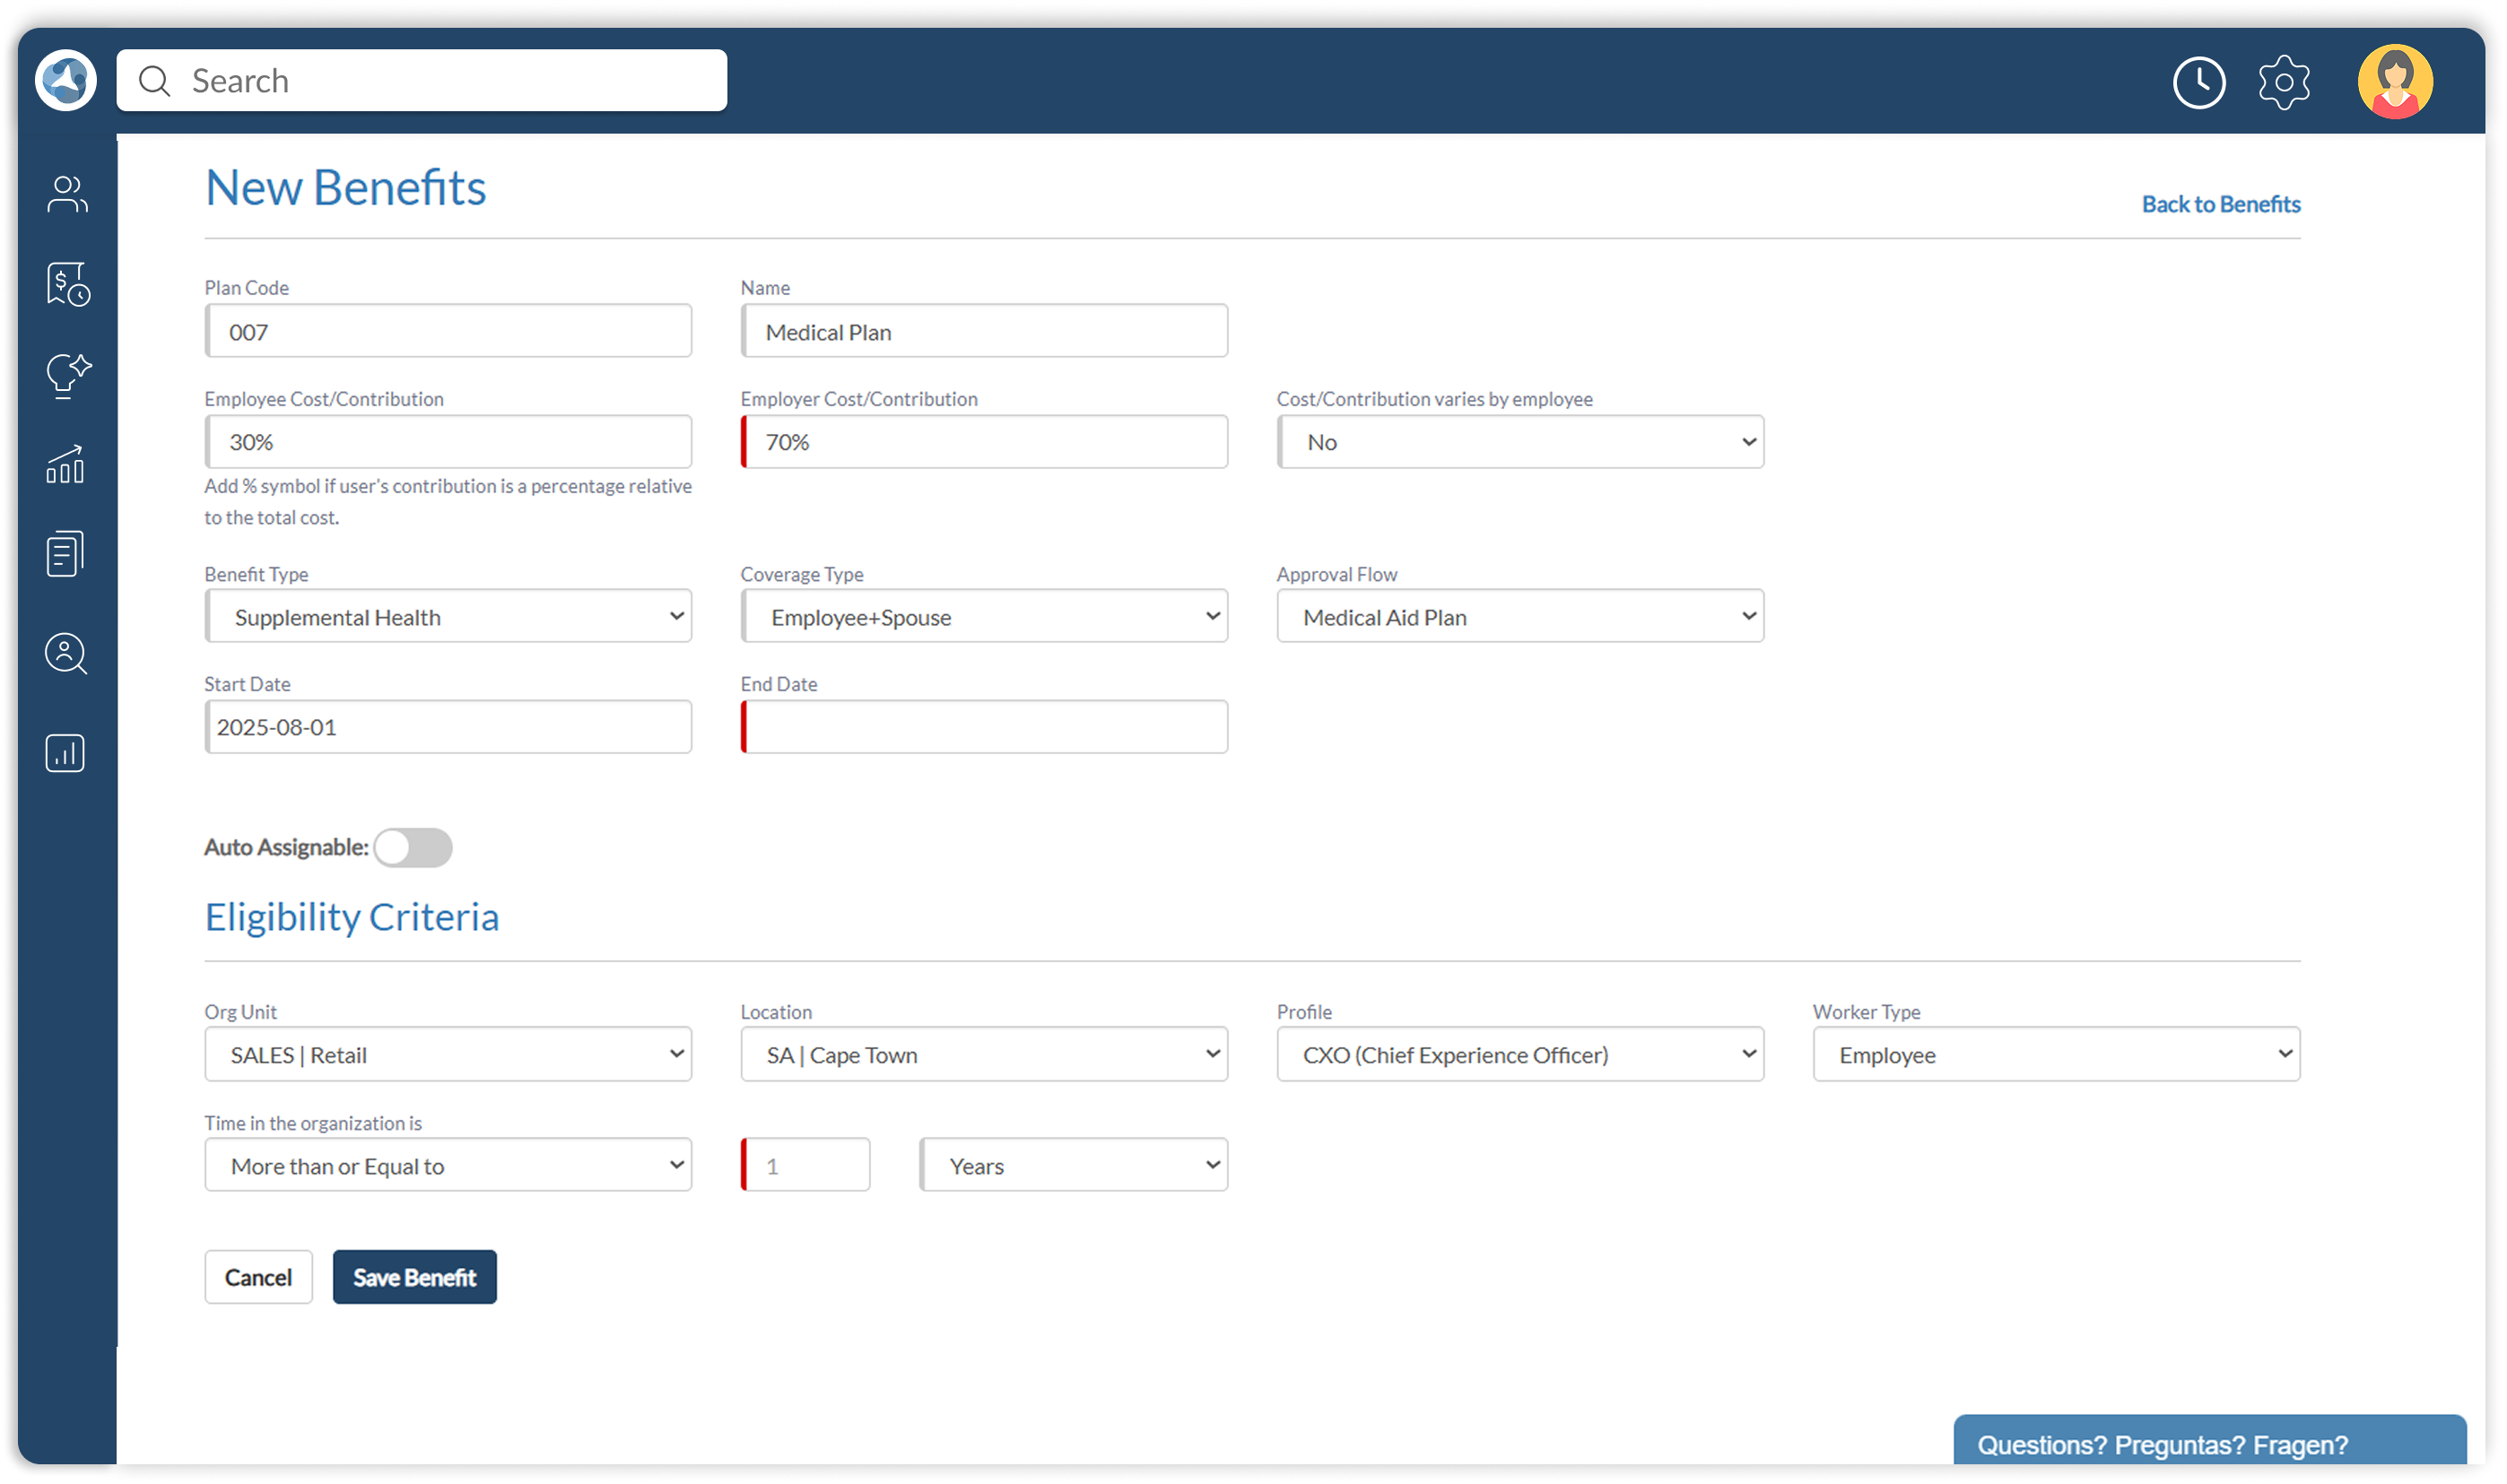Open the documents section from the sidebar

(x=65, y=552)
